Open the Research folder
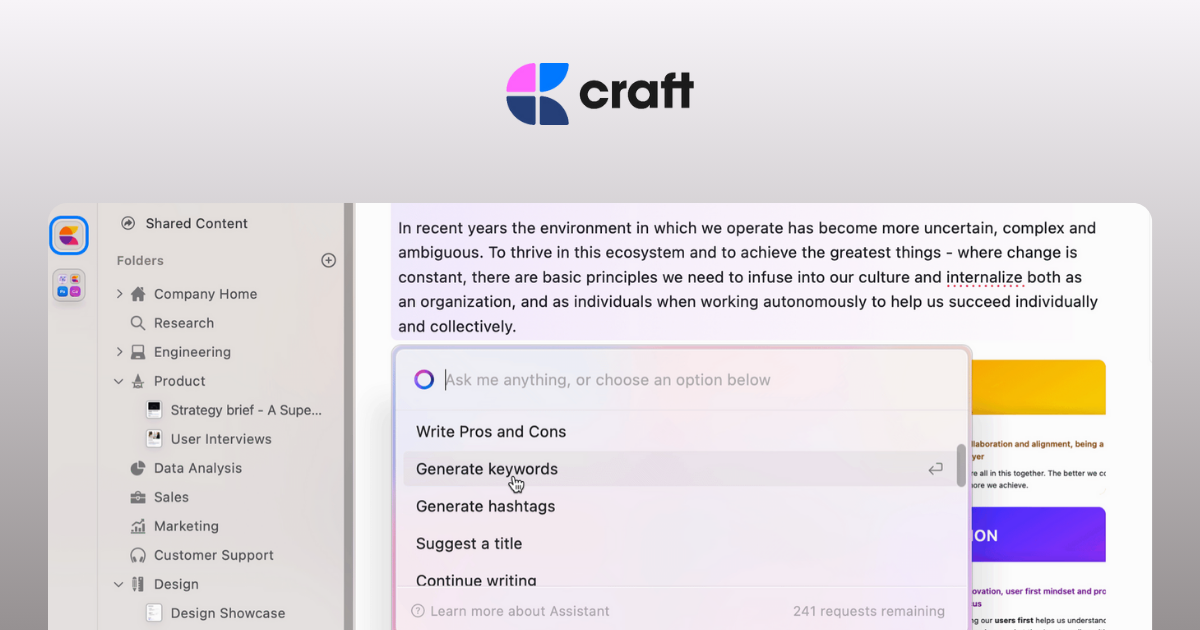 coord(184,323)
